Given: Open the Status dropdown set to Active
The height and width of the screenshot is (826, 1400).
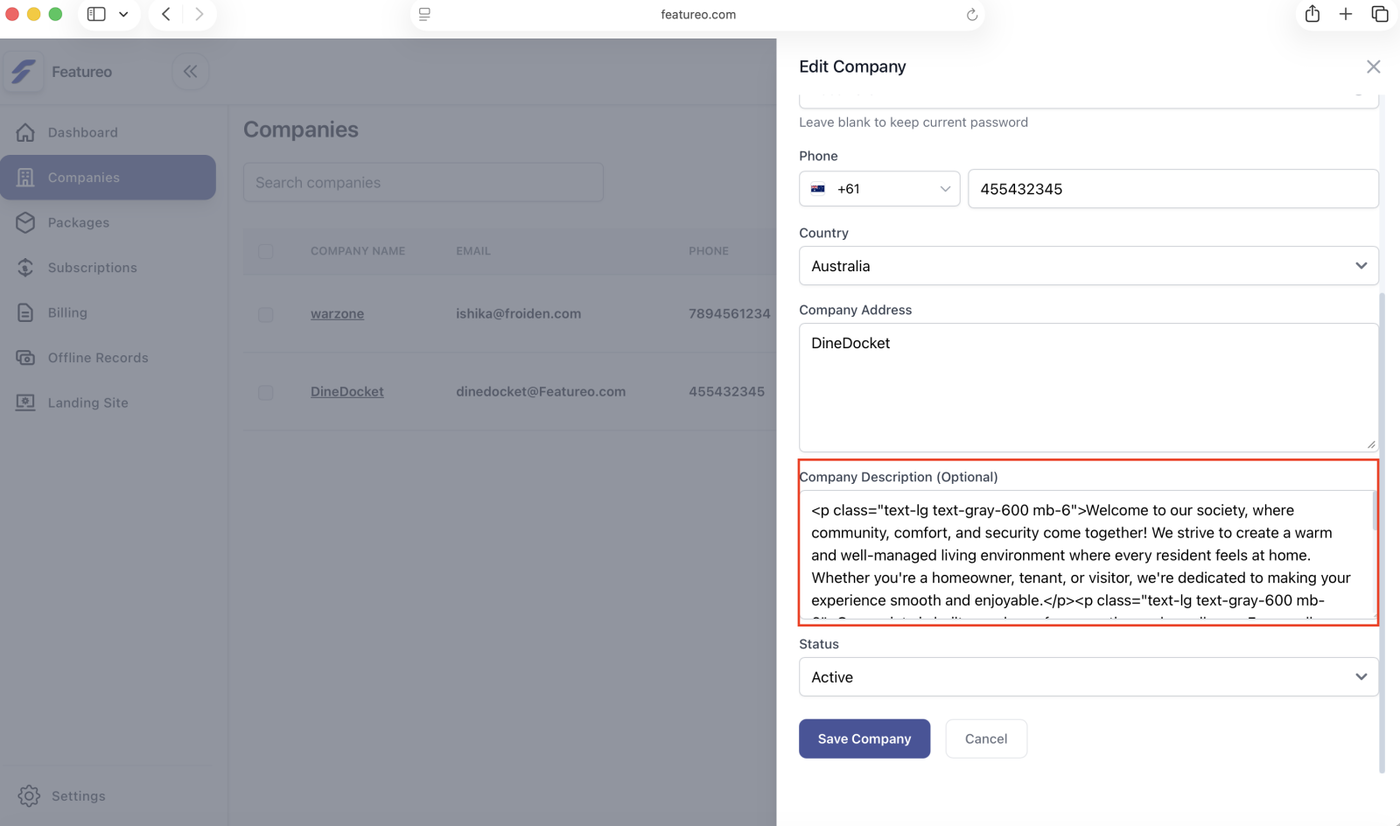Looking at the screenshot, I should tap(1088, 677).
